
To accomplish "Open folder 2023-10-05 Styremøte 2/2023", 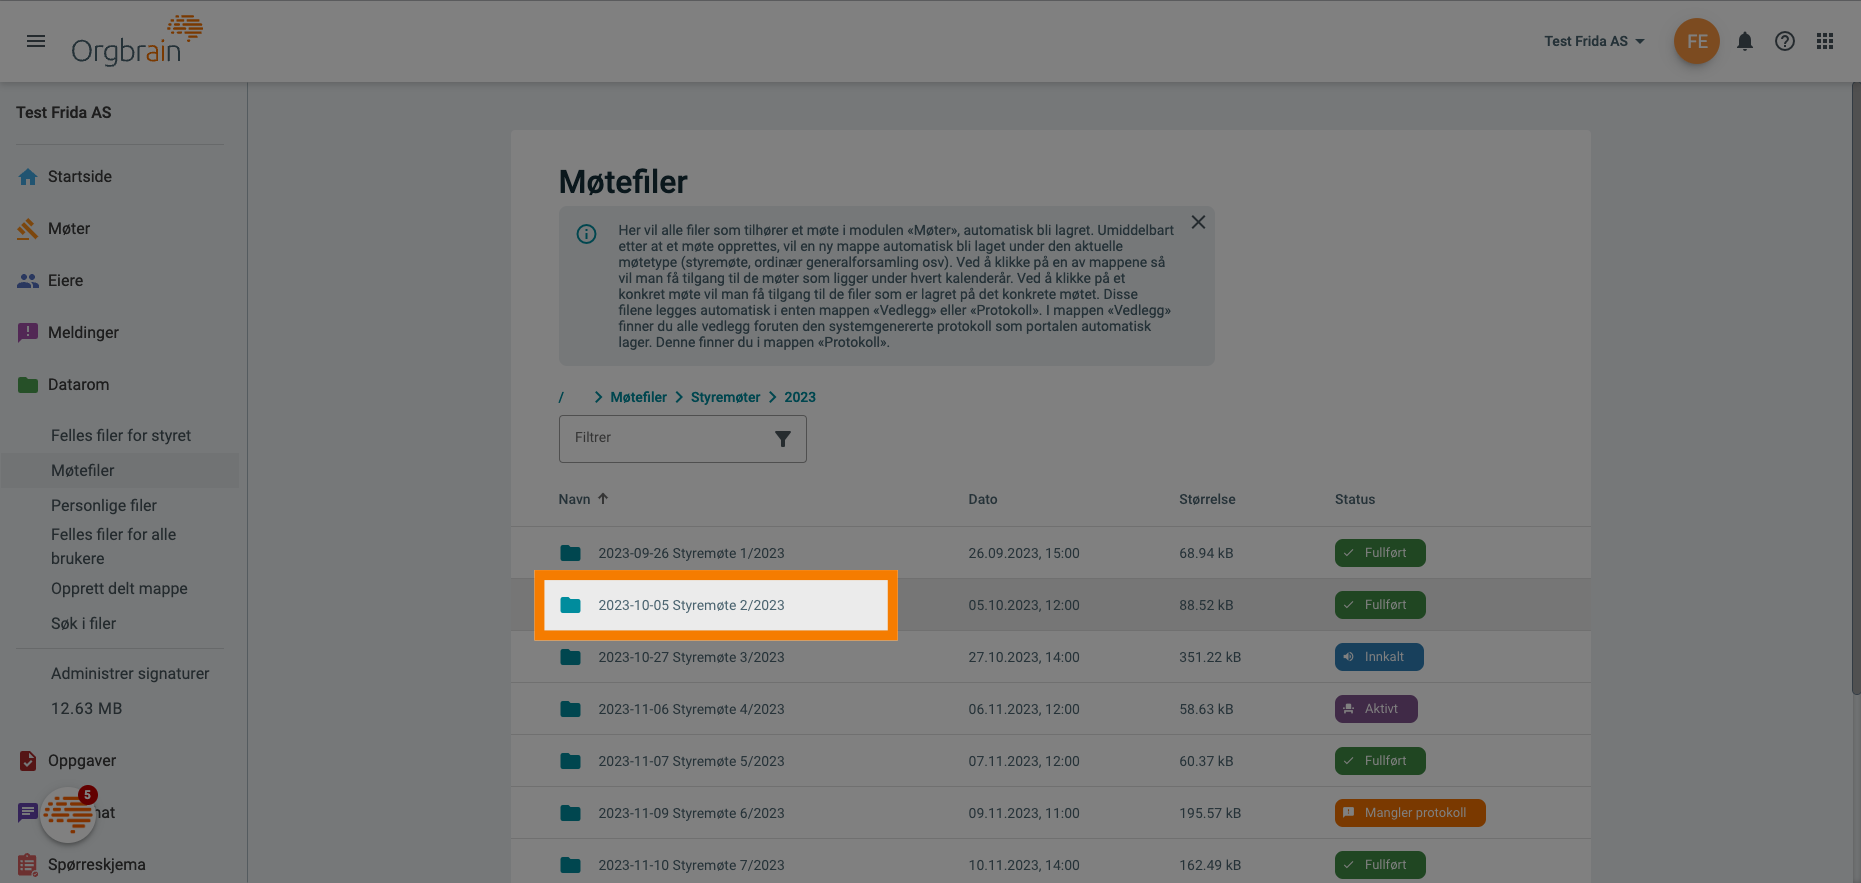I will tap(691, 605).
